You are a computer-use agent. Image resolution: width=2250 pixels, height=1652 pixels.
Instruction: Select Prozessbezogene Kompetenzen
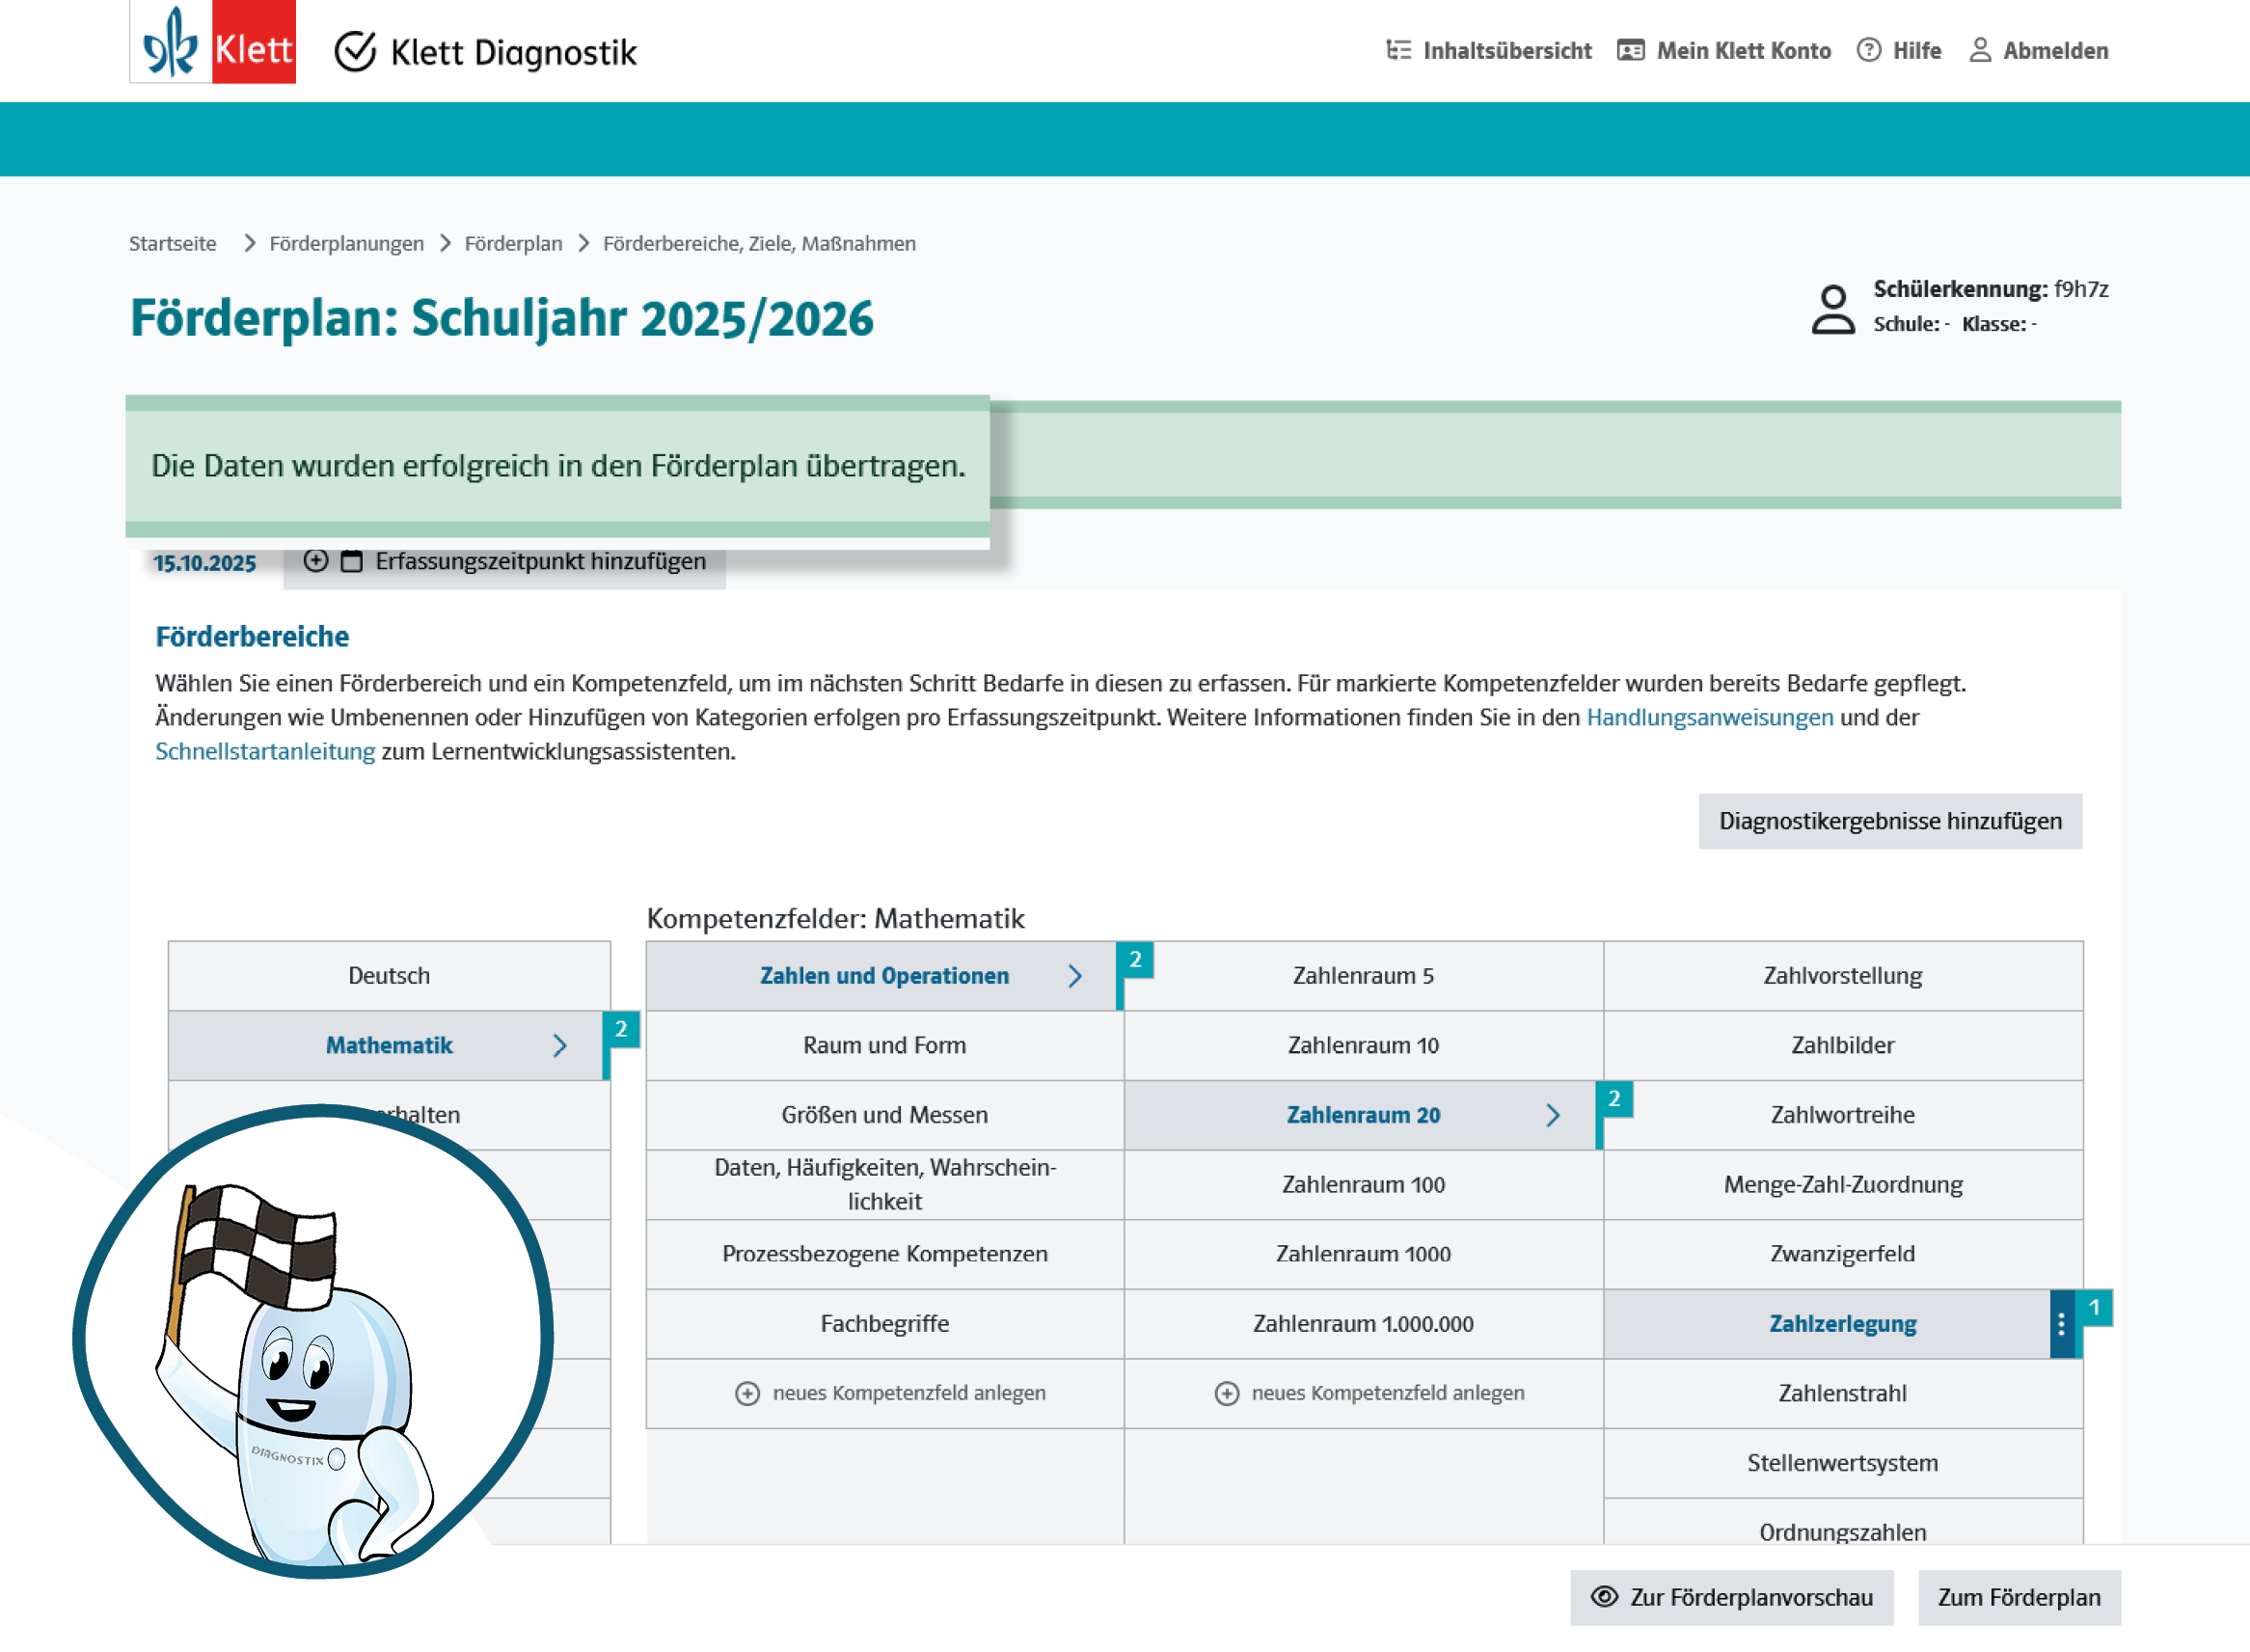pos(885,1255)
